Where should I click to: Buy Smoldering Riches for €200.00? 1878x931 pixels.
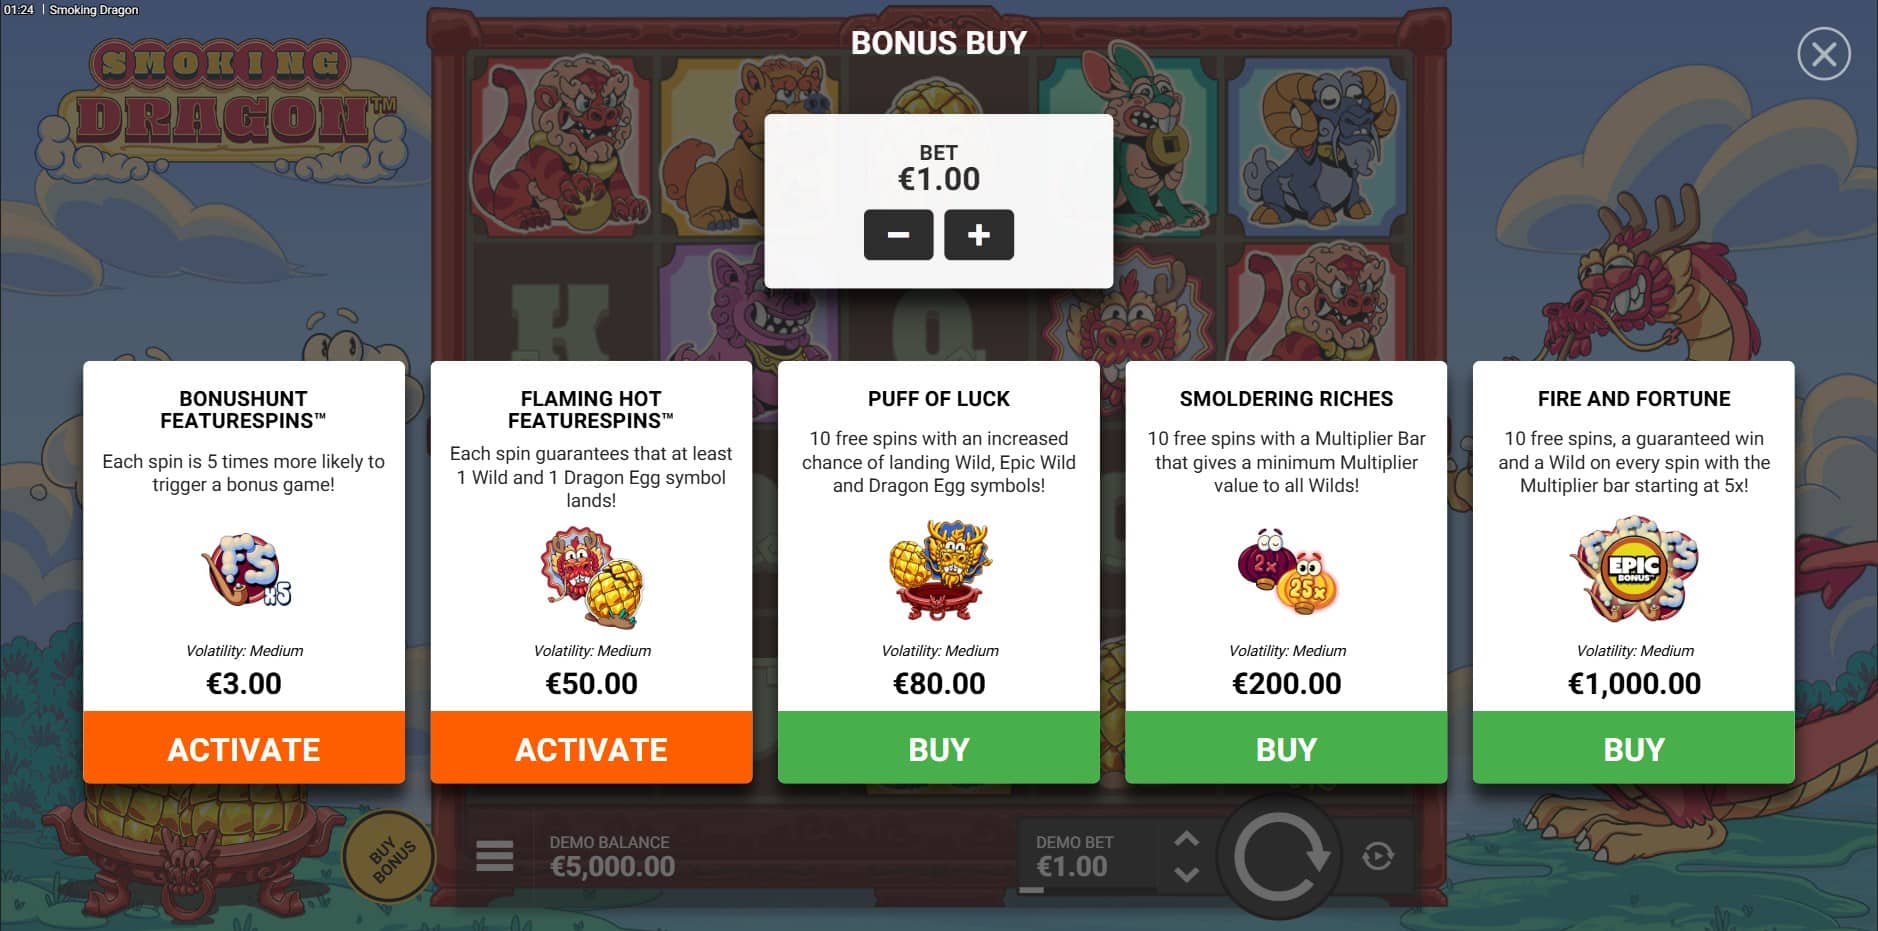[1286, 748]
